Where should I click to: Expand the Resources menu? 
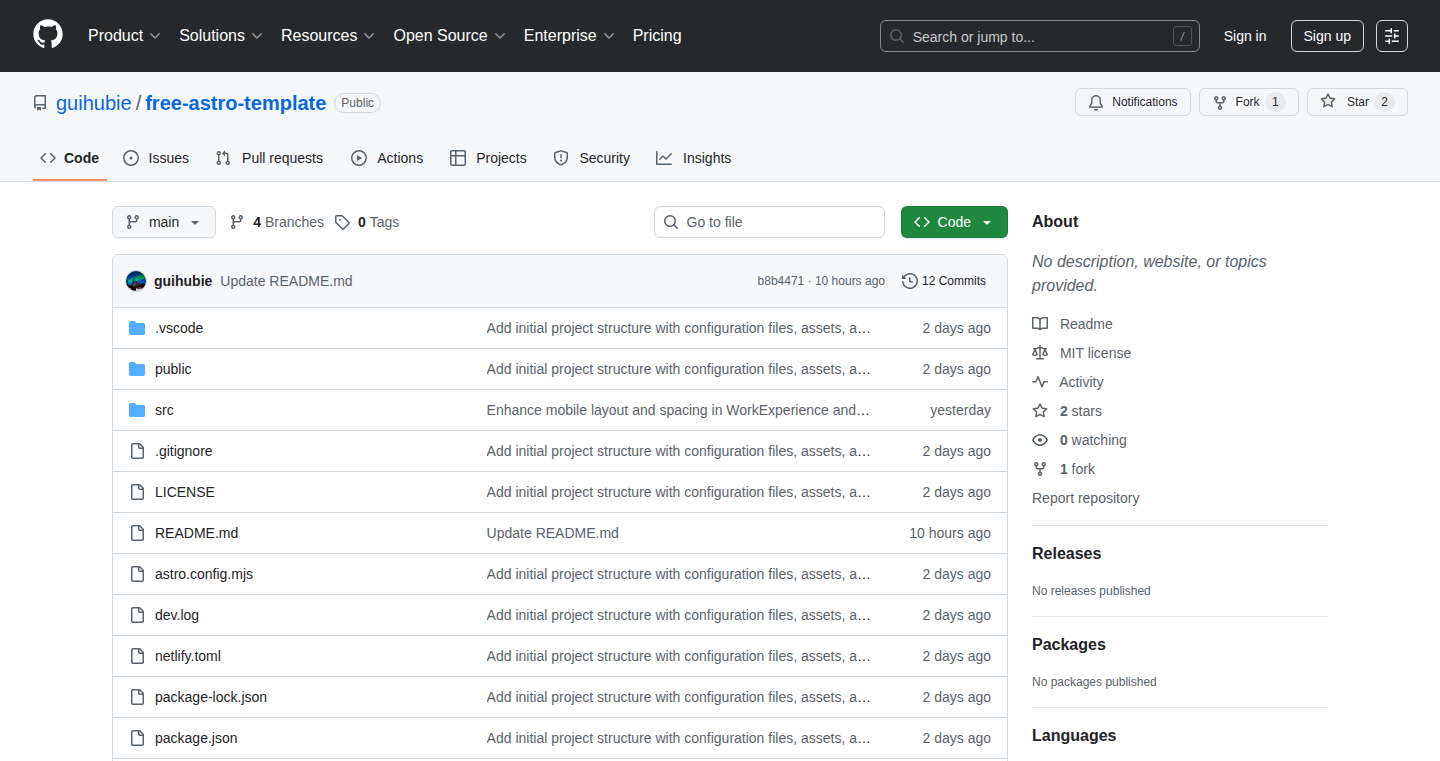tap(328, 36)
